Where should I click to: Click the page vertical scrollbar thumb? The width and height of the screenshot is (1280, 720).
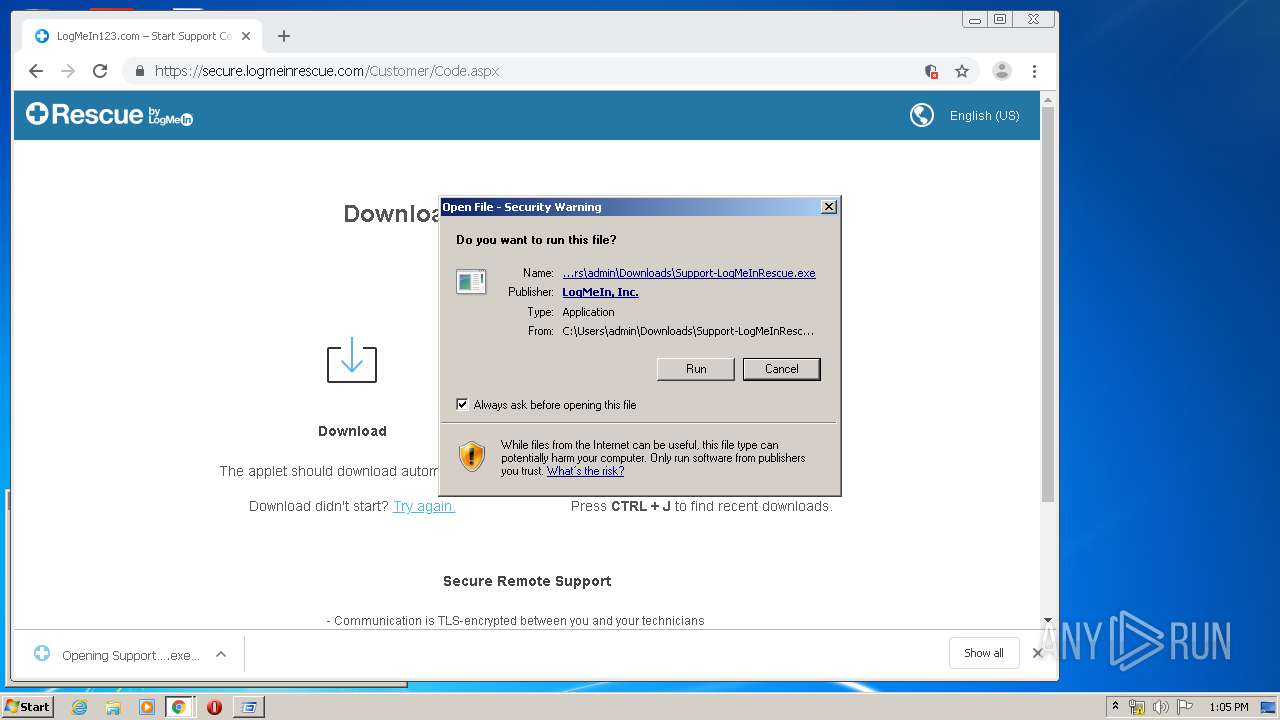(x=1048, y=305)
